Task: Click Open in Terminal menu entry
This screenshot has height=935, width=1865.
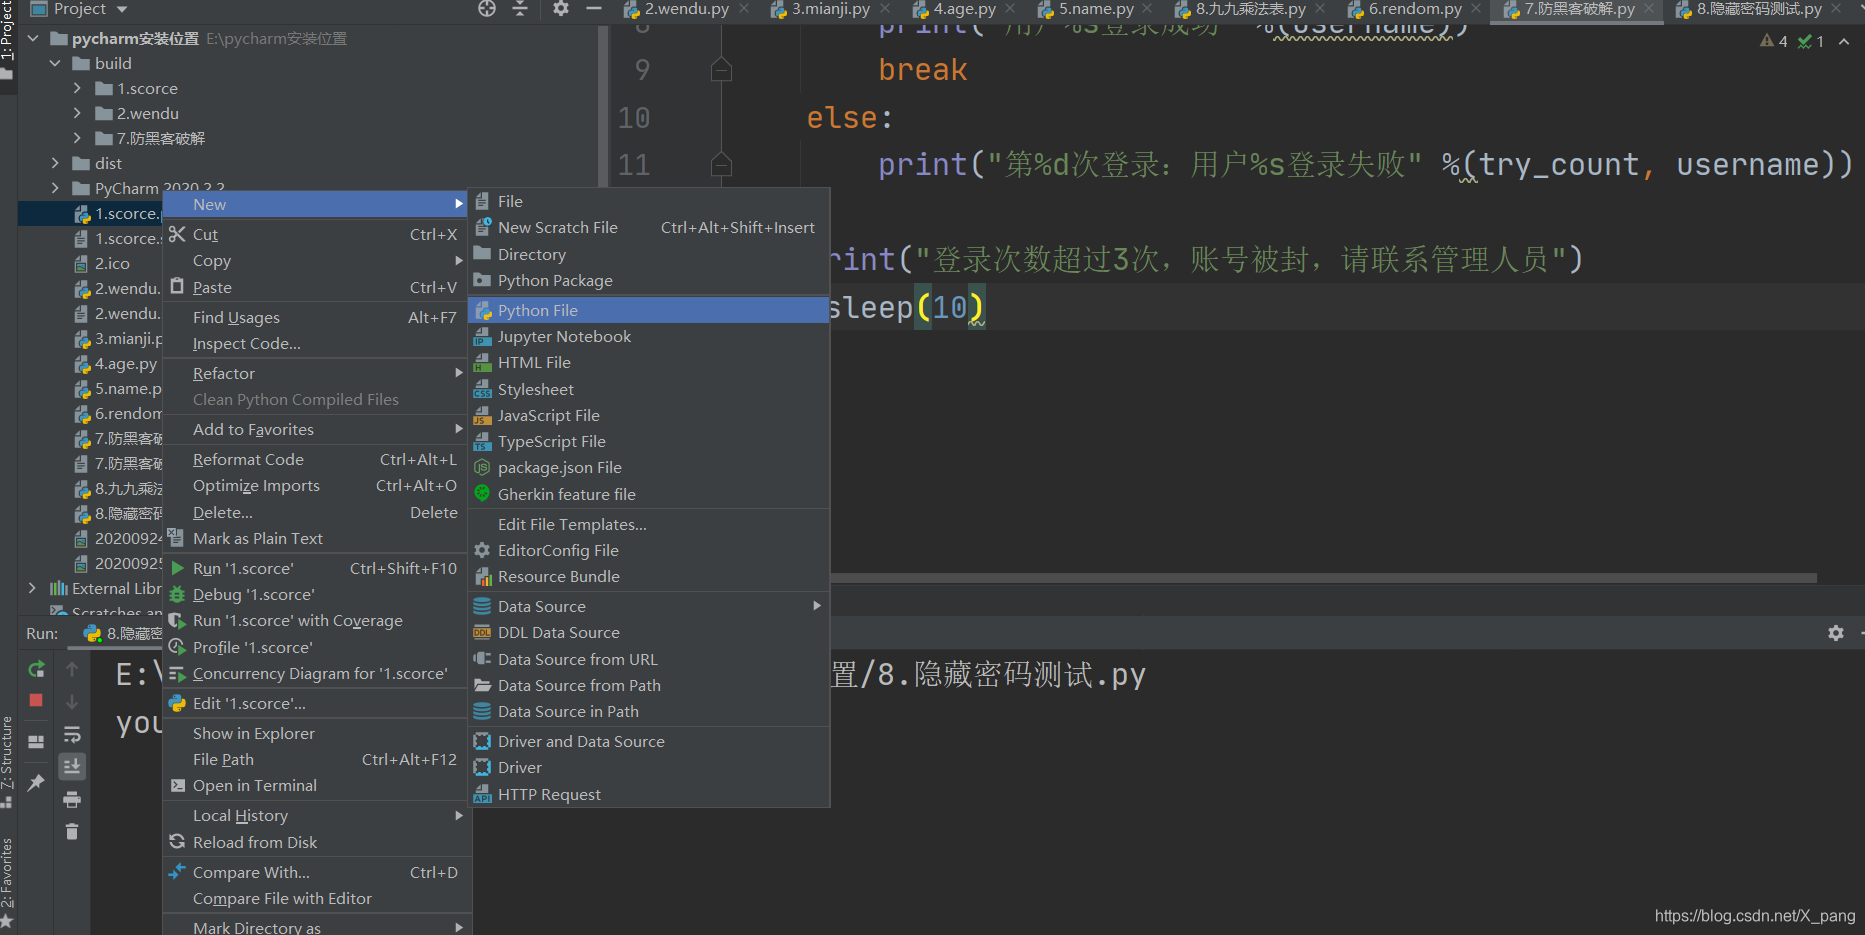Action: [315, 785]
